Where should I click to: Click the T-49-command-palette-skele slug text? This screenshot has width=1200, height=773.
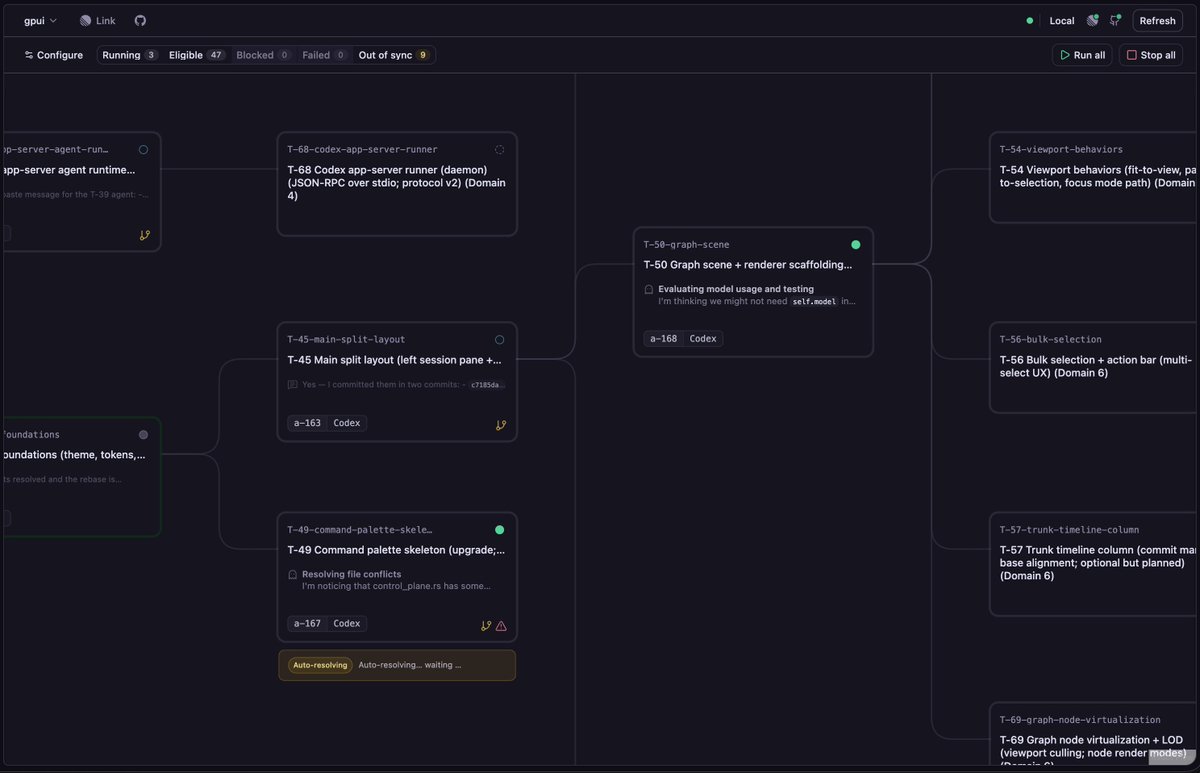pos(360,529)
